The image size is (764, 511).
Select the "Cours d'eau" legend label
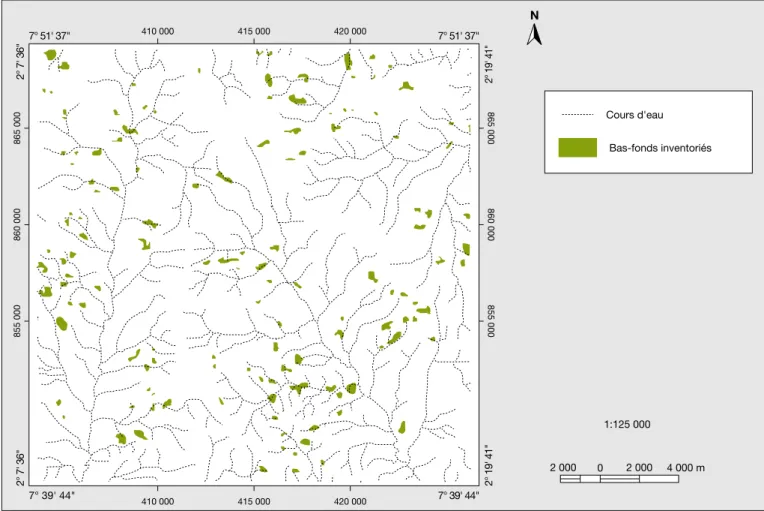coord(634,115)
